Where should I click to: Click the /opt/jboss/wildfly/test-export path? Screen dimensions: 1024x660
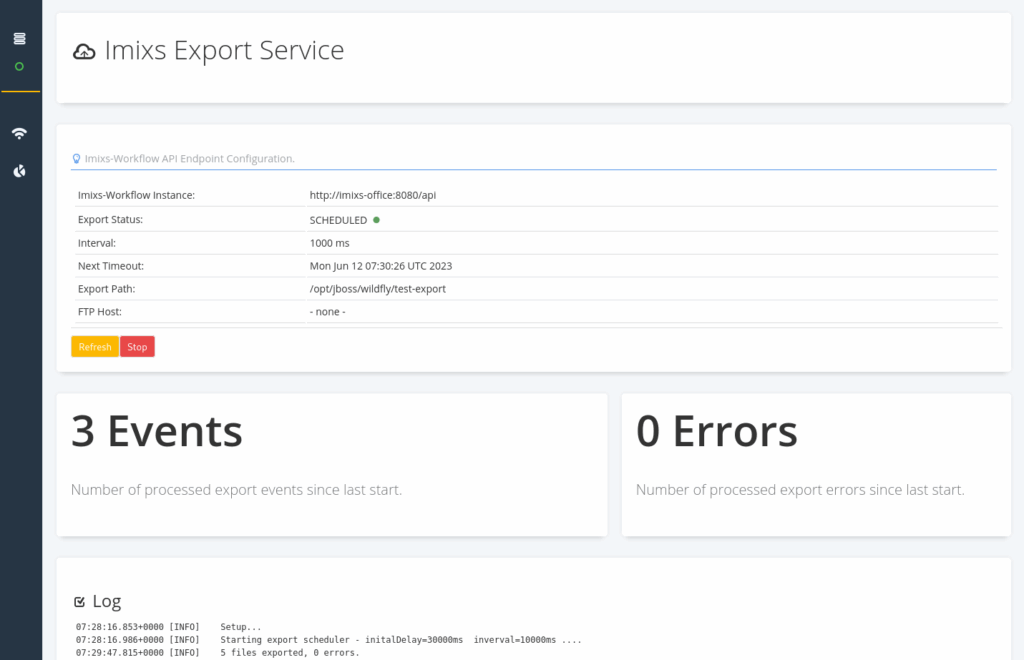click(x=377, y=289)
